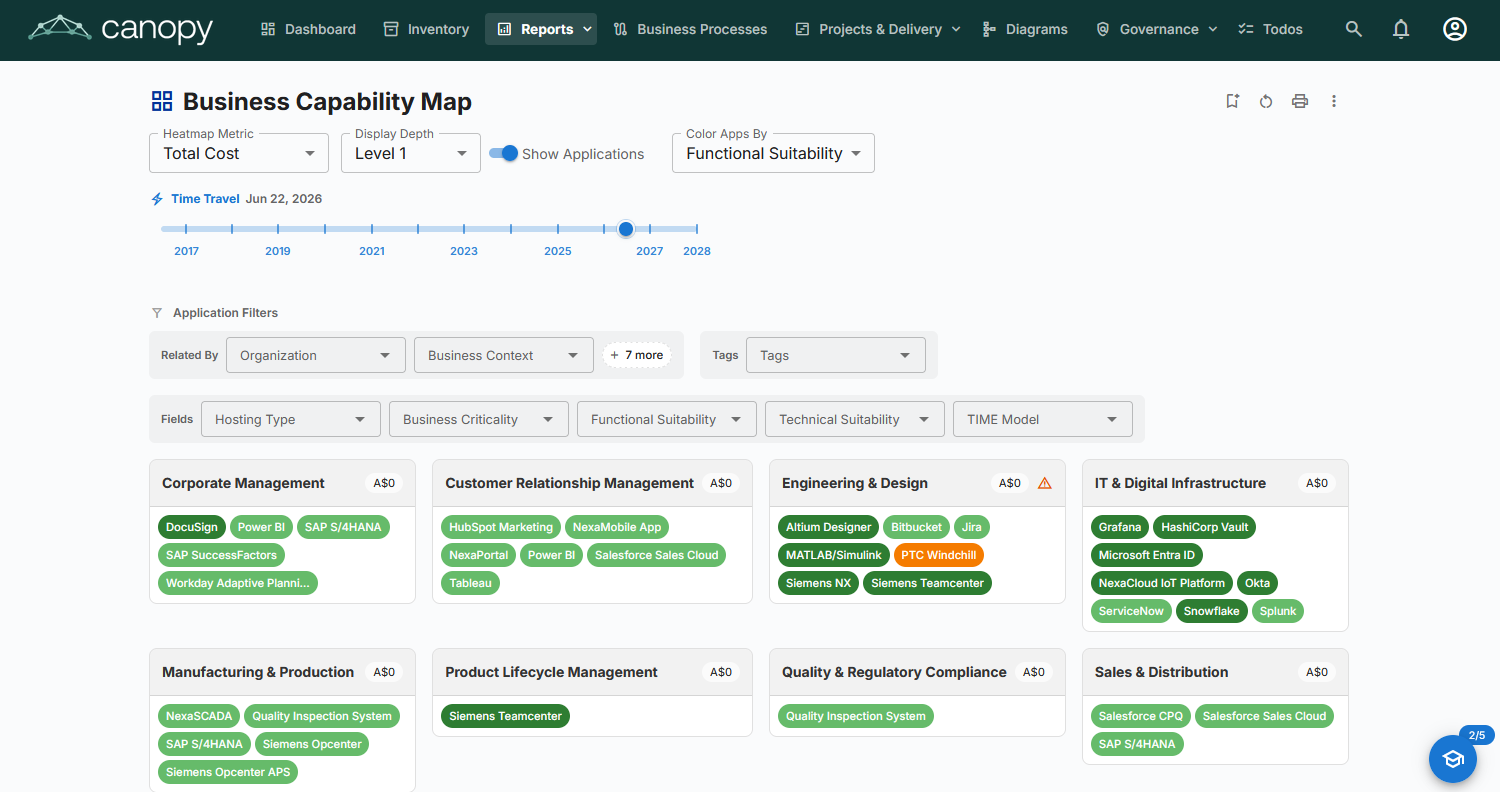Go to Dashboard menu
1500x792 pixels.
click(x=308, y=29)
